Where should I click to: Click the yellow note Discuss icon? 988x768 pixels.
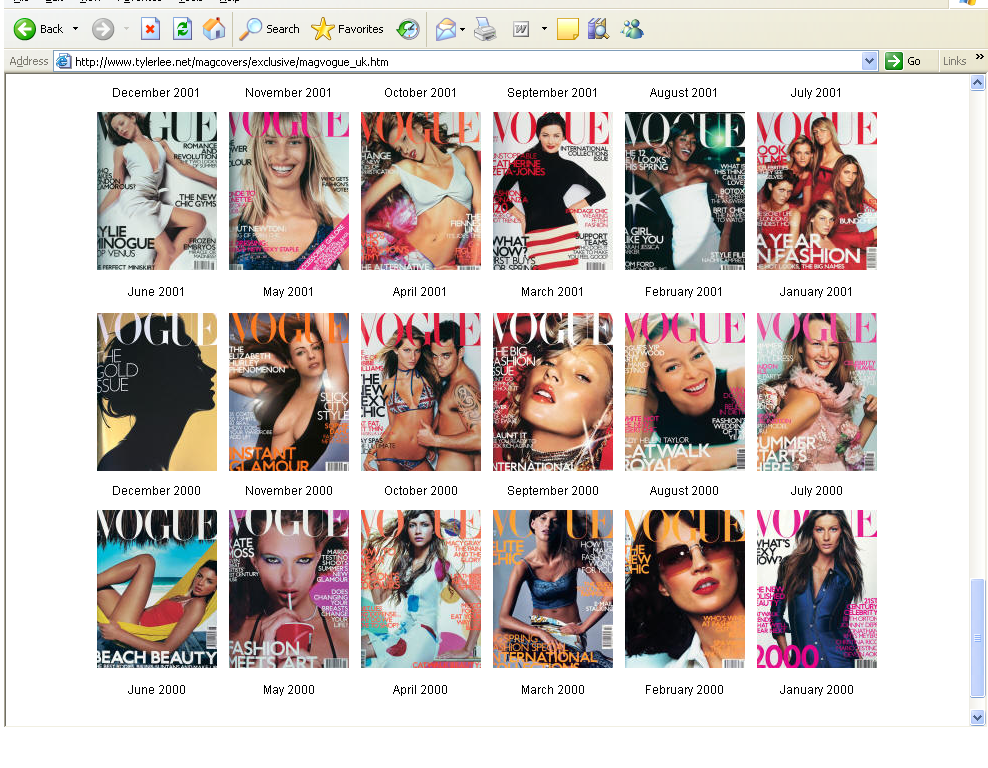click(568, 29)
